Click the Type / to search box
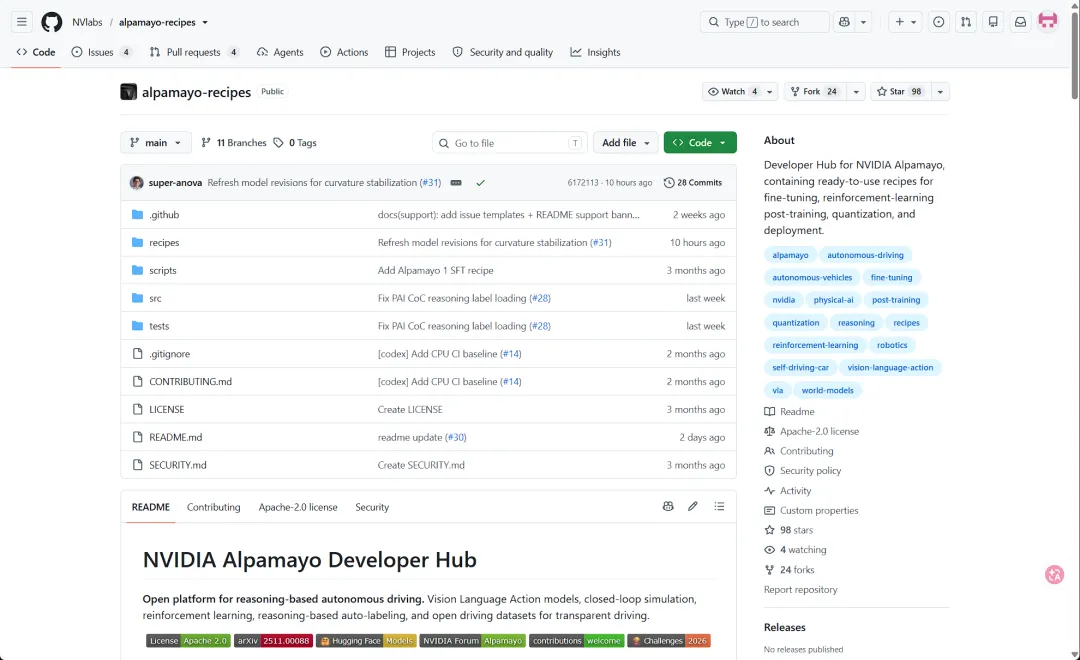The image size is (1080, 660). (765, 22)
